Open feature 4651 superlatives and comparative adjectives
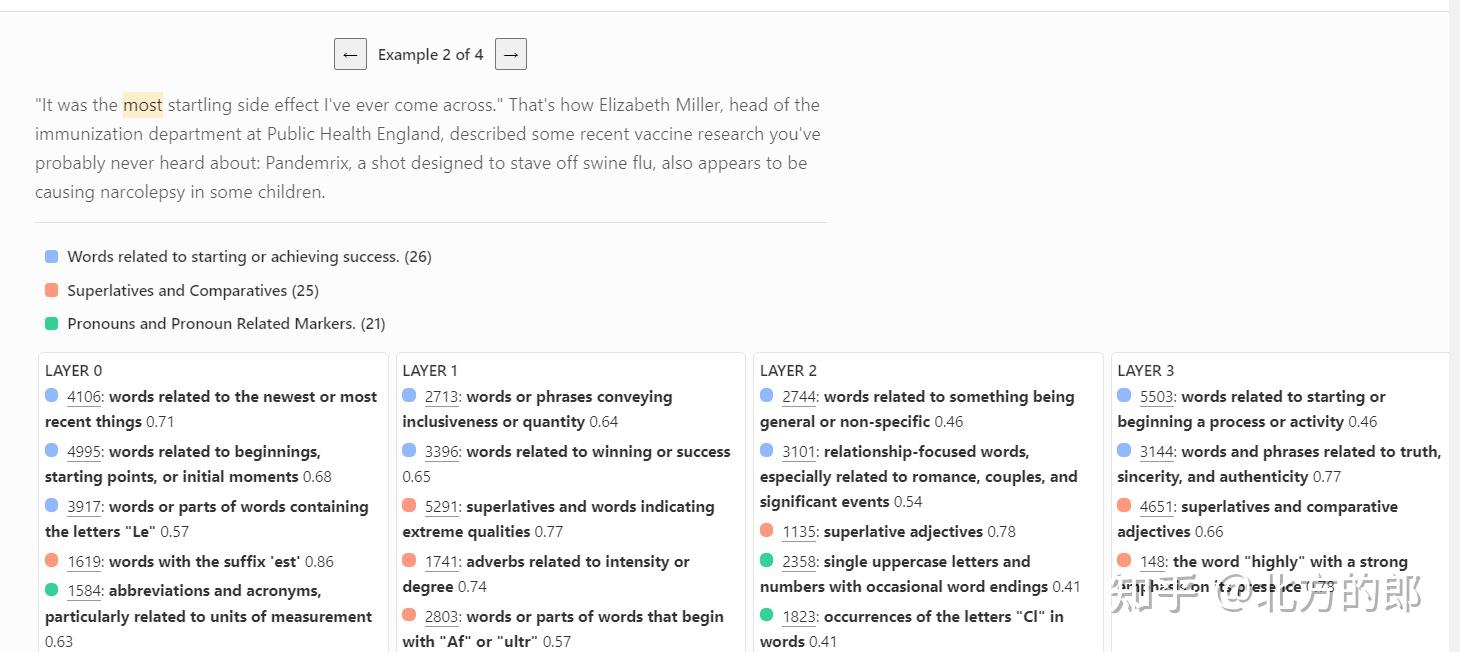The height and width of the screenshot is (652, 1460). click(1156, 507)
